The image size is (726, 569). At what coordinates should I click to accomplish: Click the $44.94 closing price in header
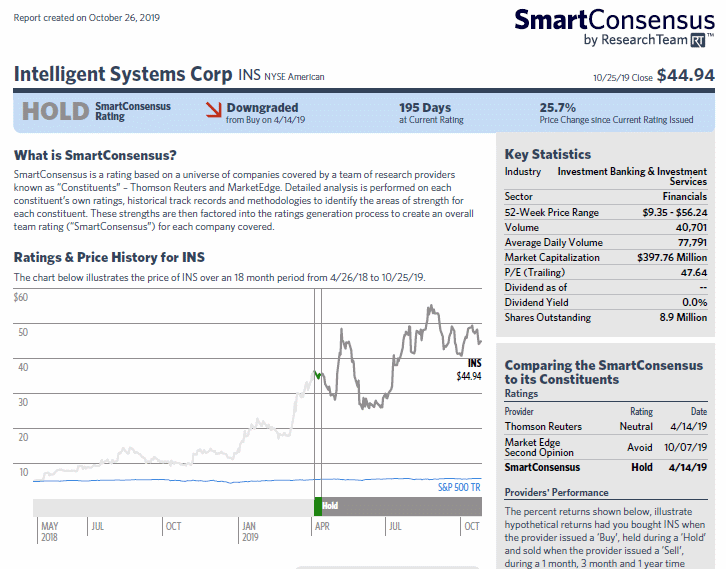tap(686, 75)
